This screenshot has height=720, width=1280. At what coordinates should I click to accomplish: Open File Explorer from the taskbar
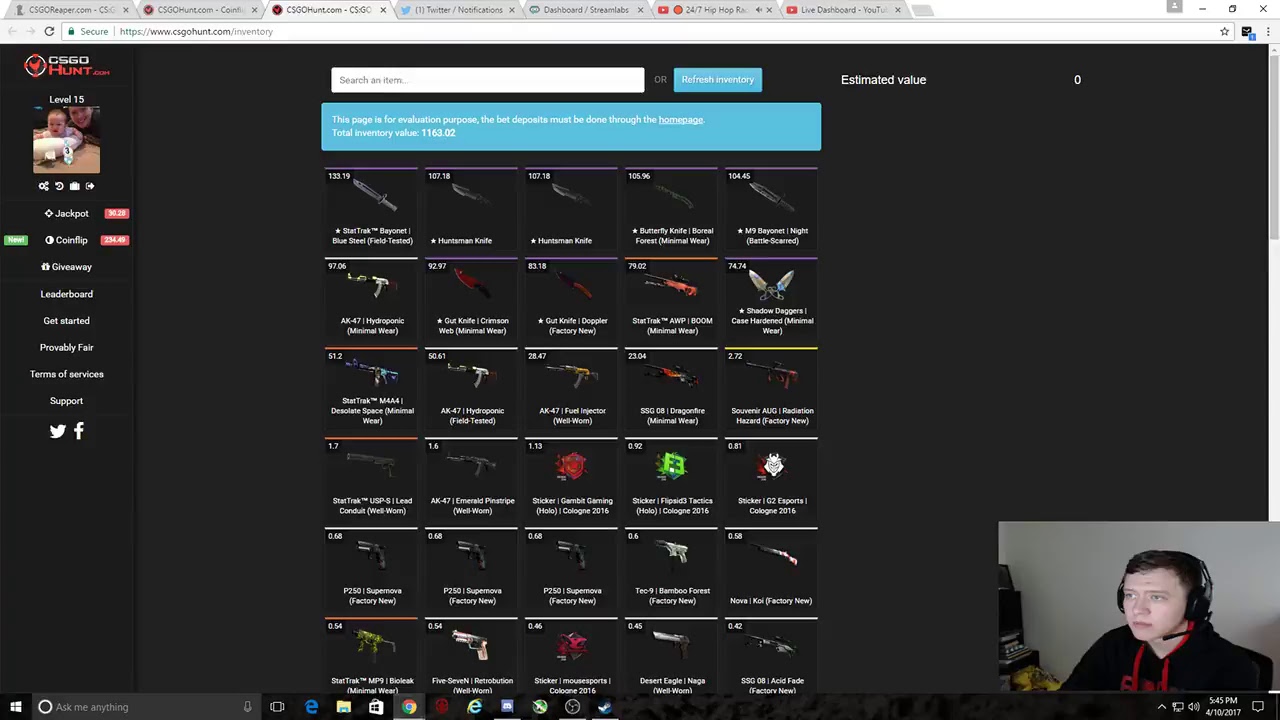343,707
